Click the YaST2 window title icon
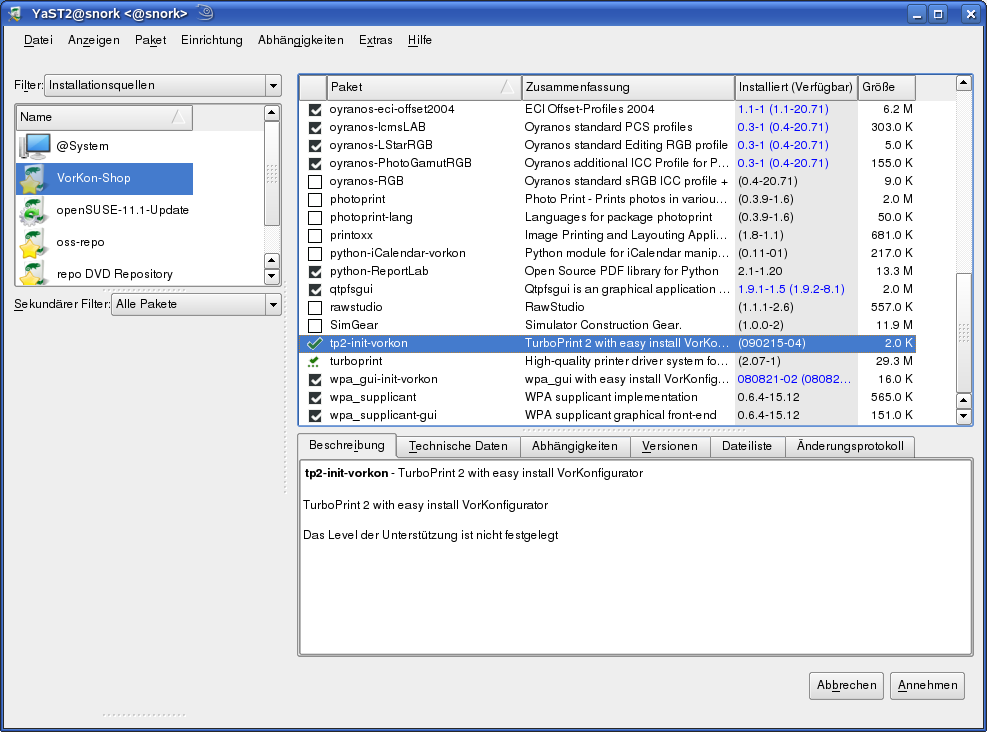This screenshot has height=732, width=987. pos(15,13)
